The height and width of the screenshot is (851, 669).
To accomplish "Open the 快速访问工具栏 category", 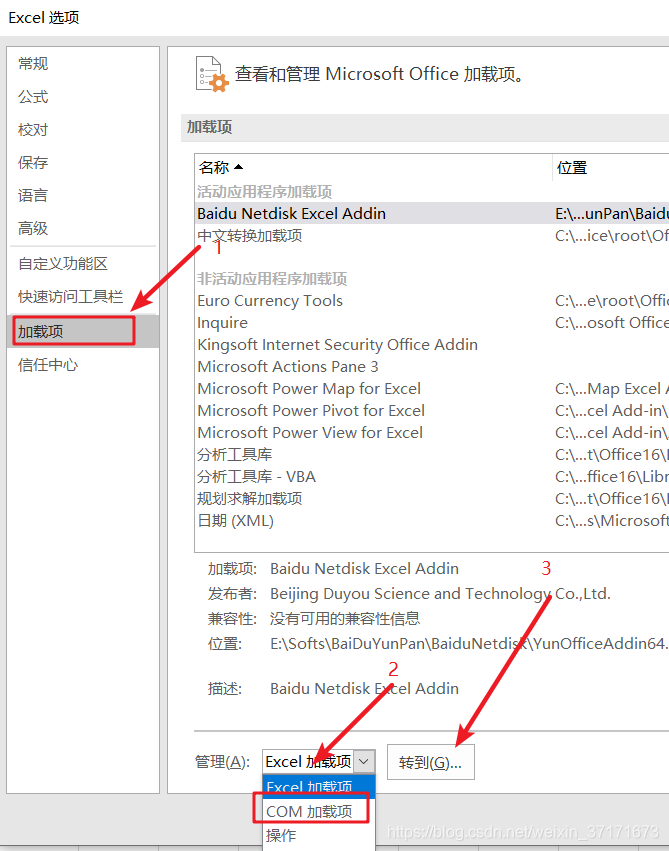I will [71, 297].
